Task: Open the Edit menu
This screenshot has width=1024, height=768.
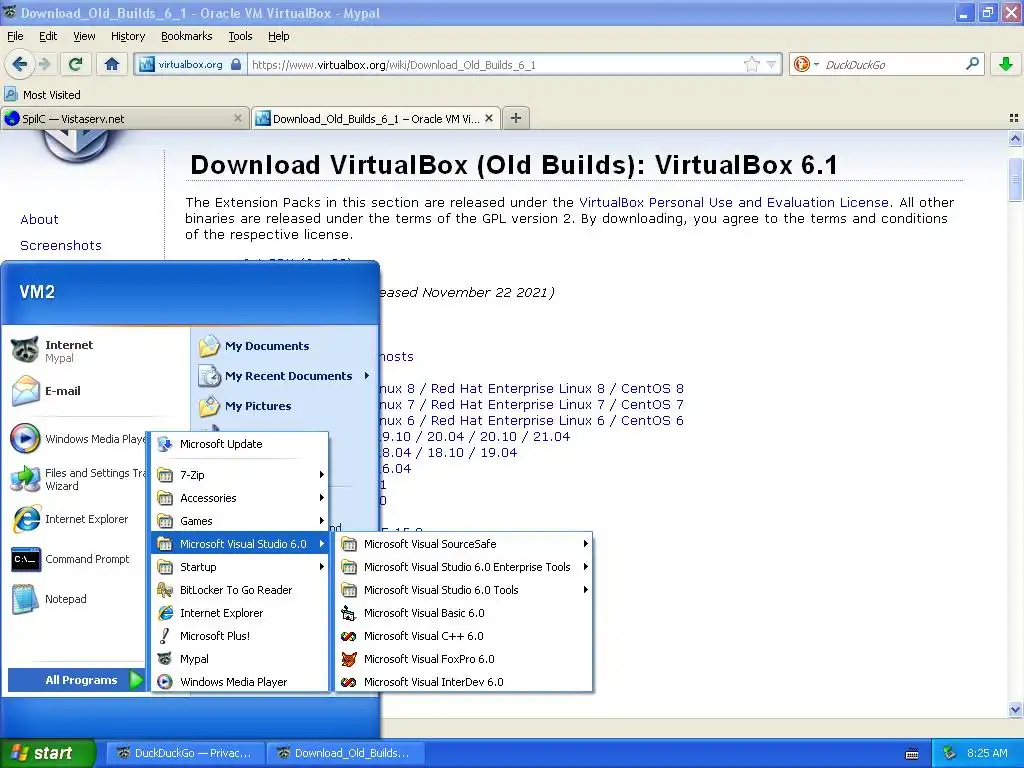Action: coord(48,36)
